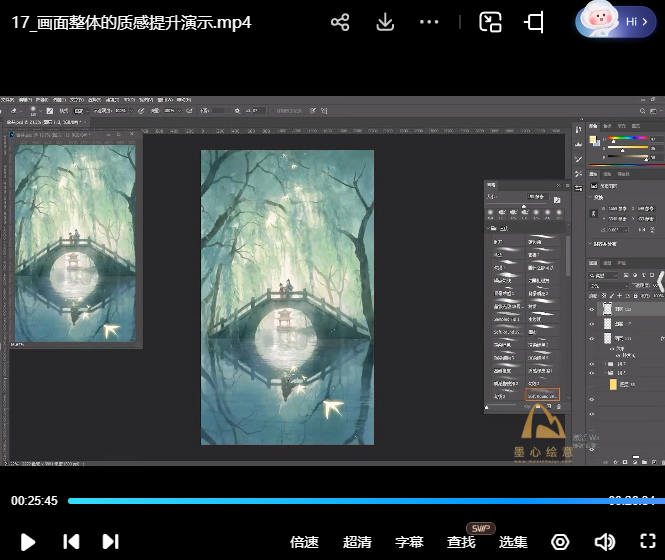Skip to the next video
The width and height of the screenshot is (665, 560).
coord(111,541)
